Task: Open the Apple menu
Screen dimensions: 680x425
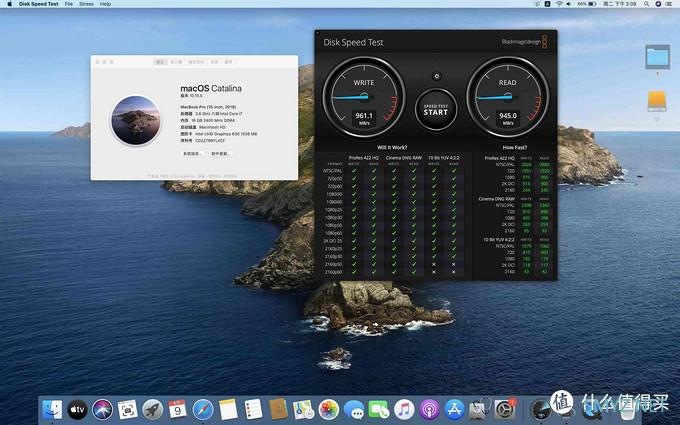Action: [10, 4]
